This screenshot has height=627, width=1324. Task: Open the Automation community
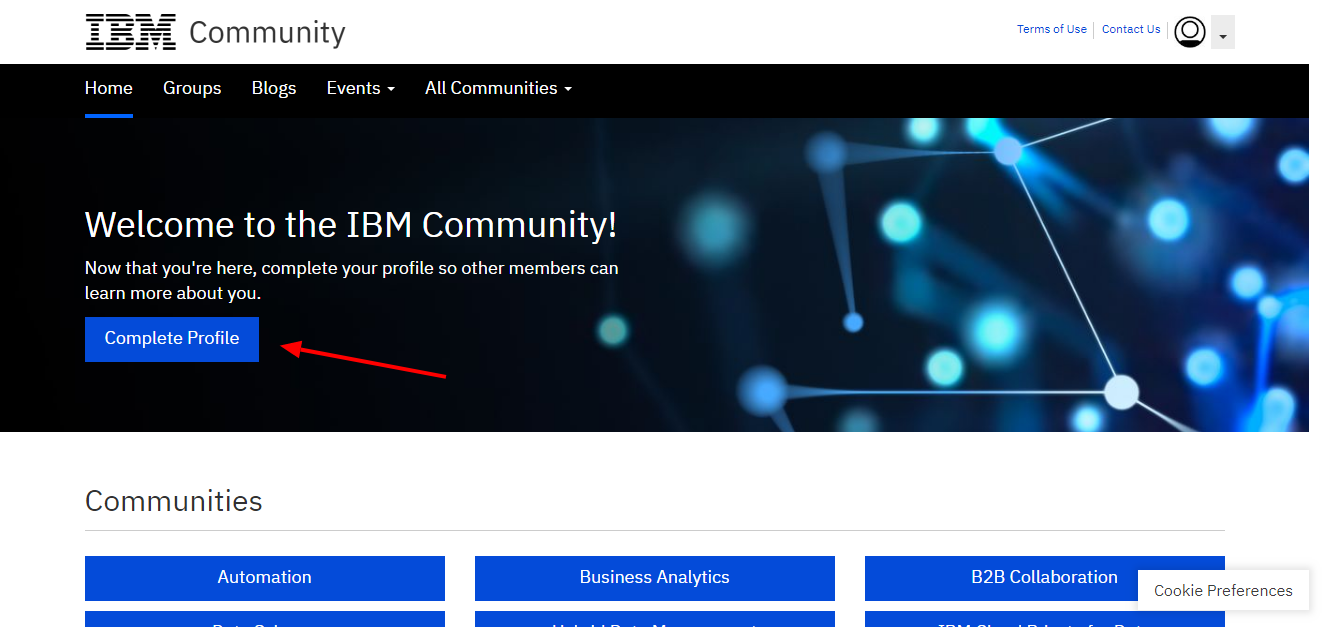[265, 578]
